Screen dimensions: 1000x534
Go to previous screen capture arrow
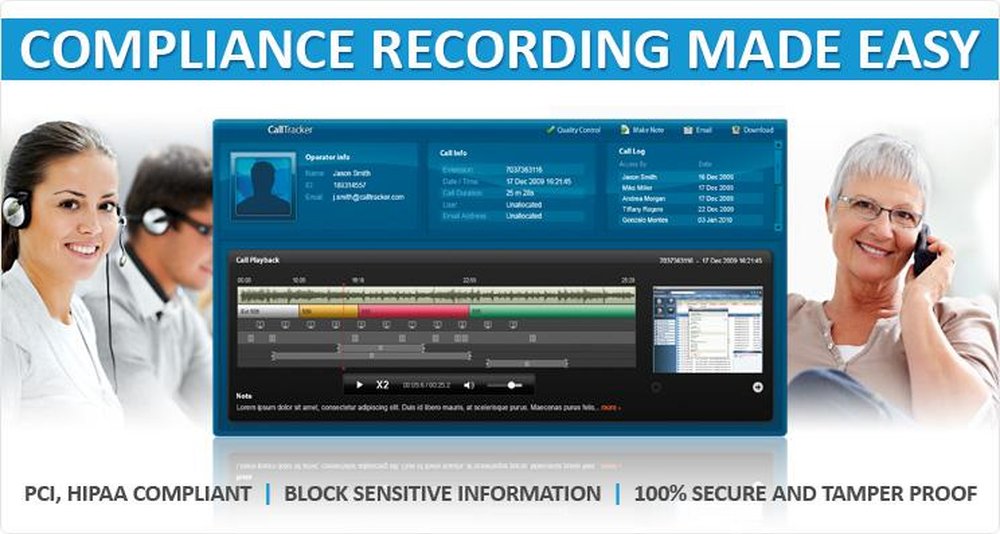tap(656, 387)
